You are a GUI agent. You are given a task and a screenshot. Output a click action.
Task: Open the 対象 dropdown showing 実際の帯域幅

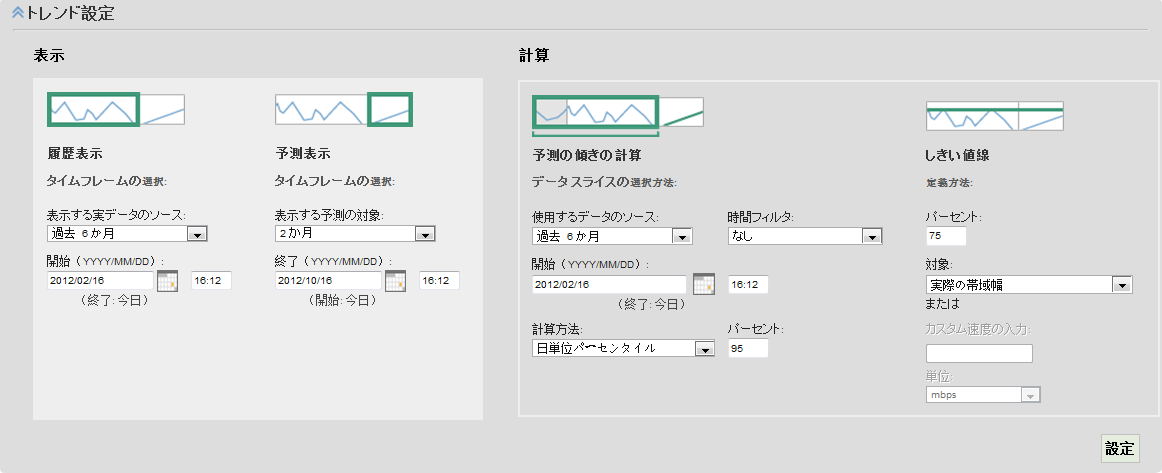coord(1122,285)
